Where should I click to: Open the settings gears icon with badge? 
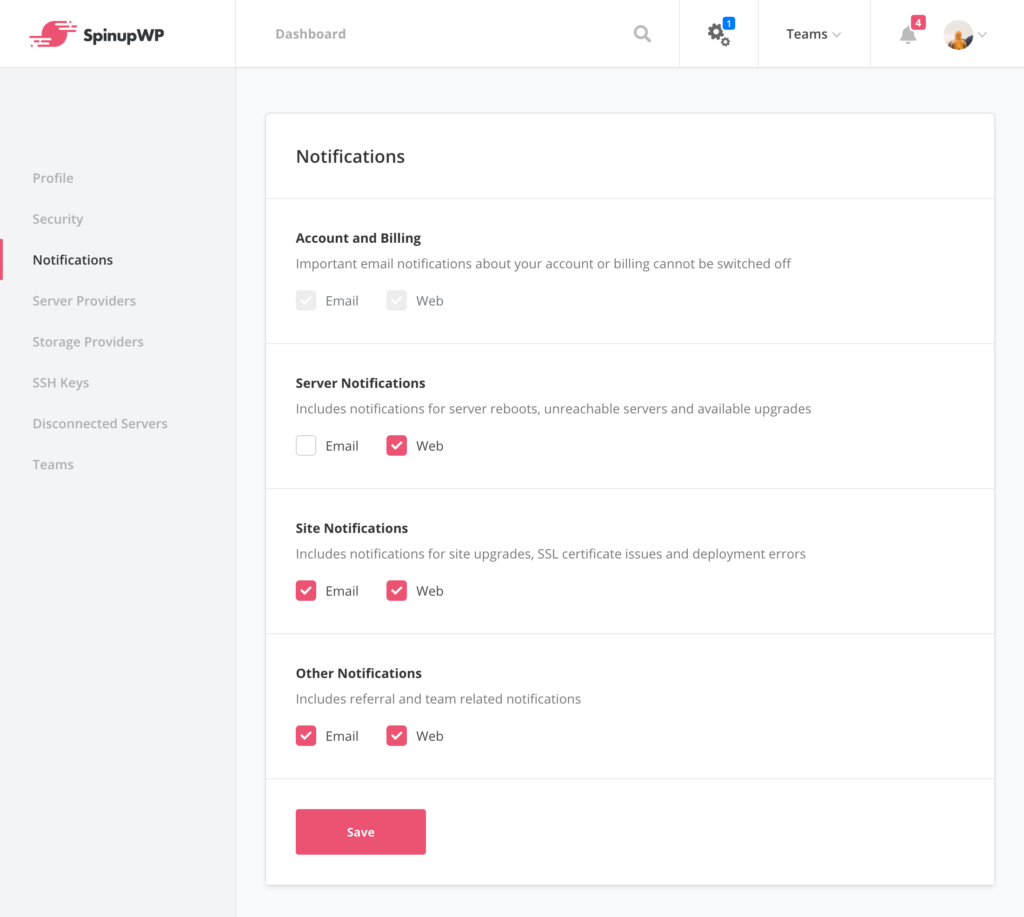pyautogui.click(x=719, y=33)
